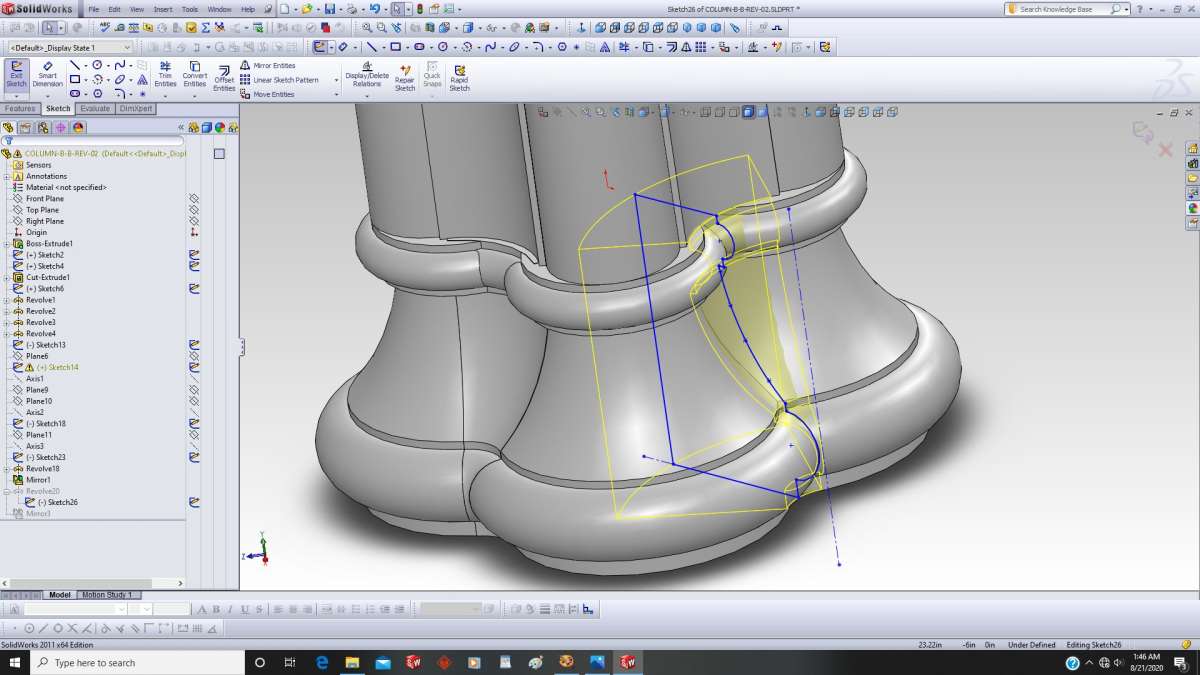1200x675 pixels.
Task: Select the Spline tool in the sketch ribbon
Action: tap(119, 66)
